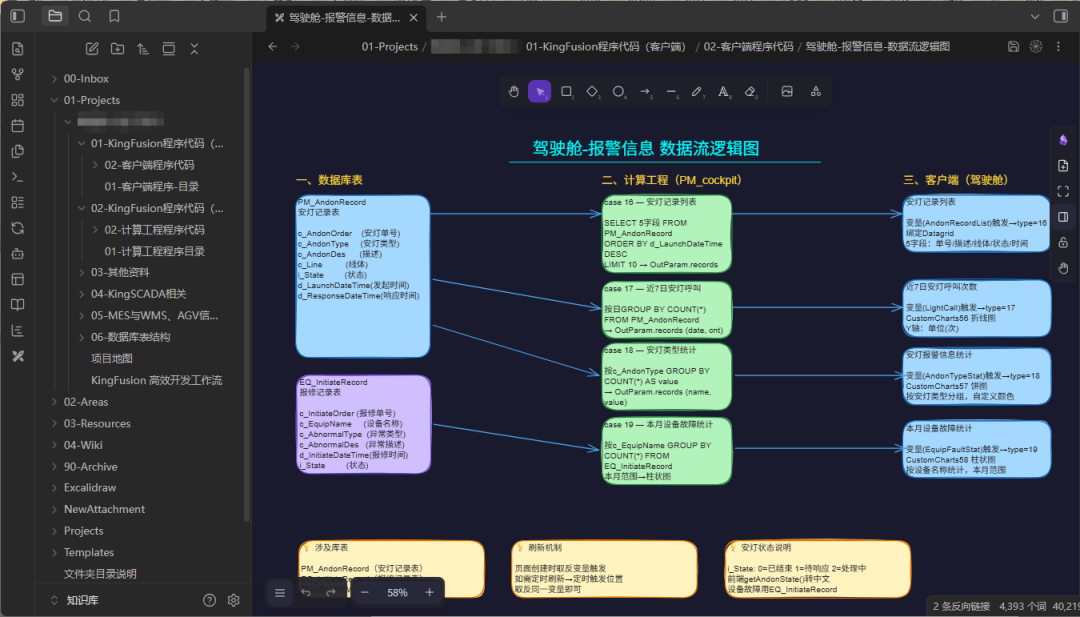Navigate back with left arrow

[x=273, y=47]
